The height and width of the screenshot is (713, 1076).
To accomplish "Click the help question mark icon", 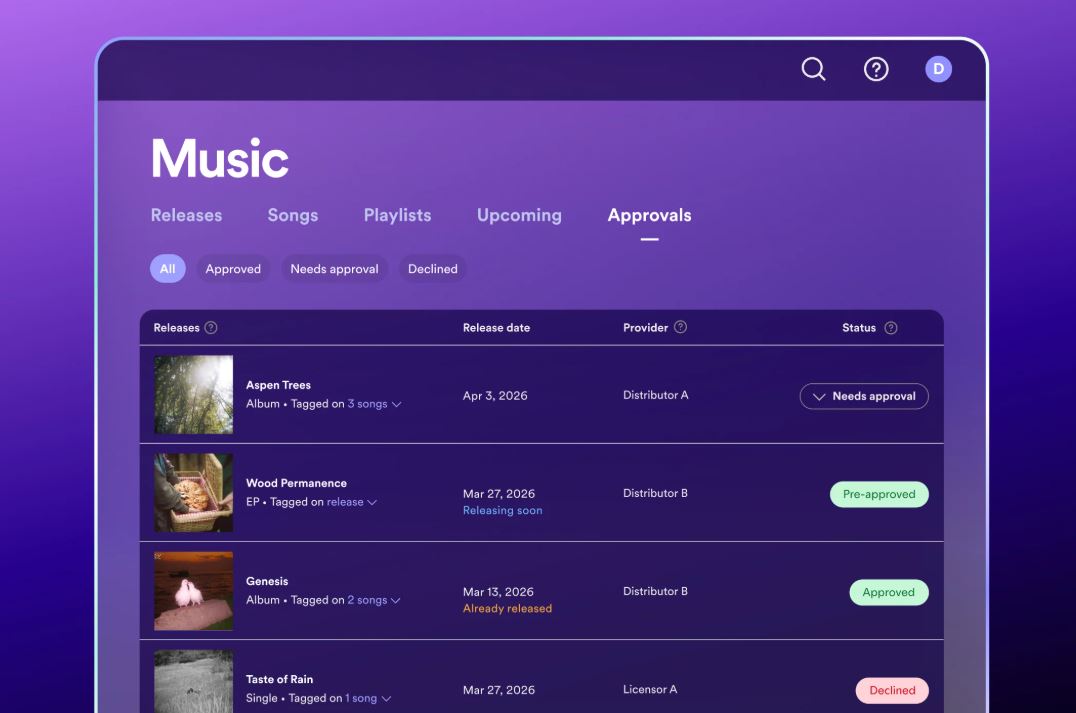I will 875,69.
